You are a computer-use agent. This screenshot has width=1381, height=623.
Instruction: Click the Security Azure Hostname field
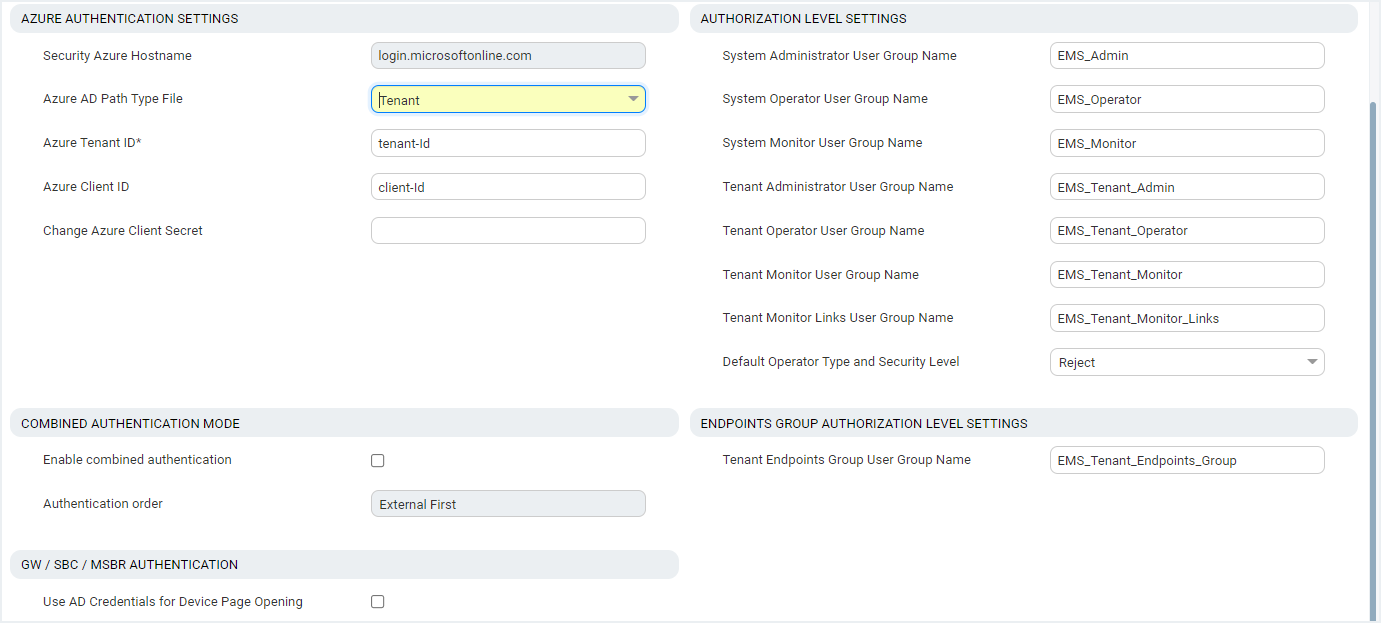[508, 56]
